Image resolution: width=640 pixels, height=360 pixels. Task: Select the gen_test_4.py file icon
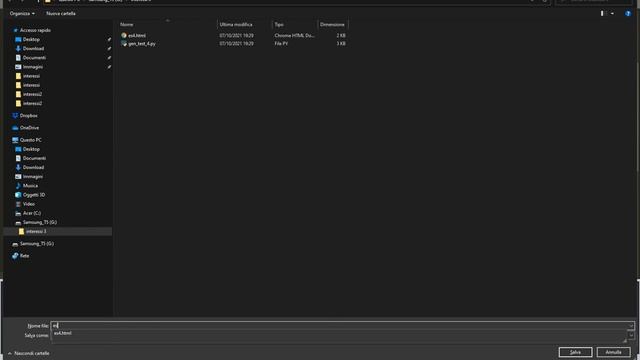[124, 43]
